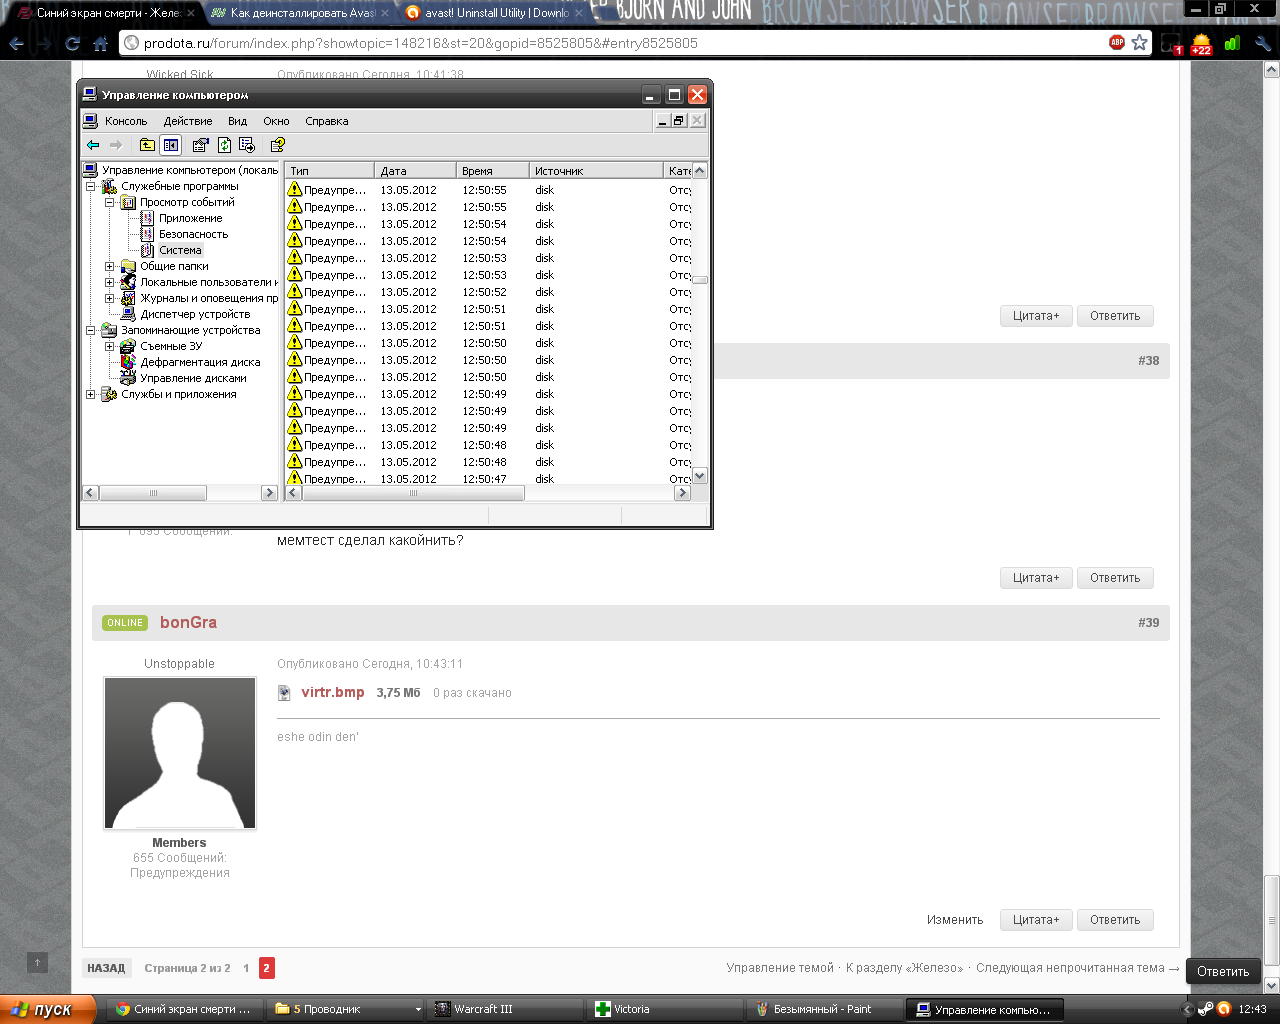Click the Export list toolbar icon
Screen dimensions: 1280x1024
247,145
